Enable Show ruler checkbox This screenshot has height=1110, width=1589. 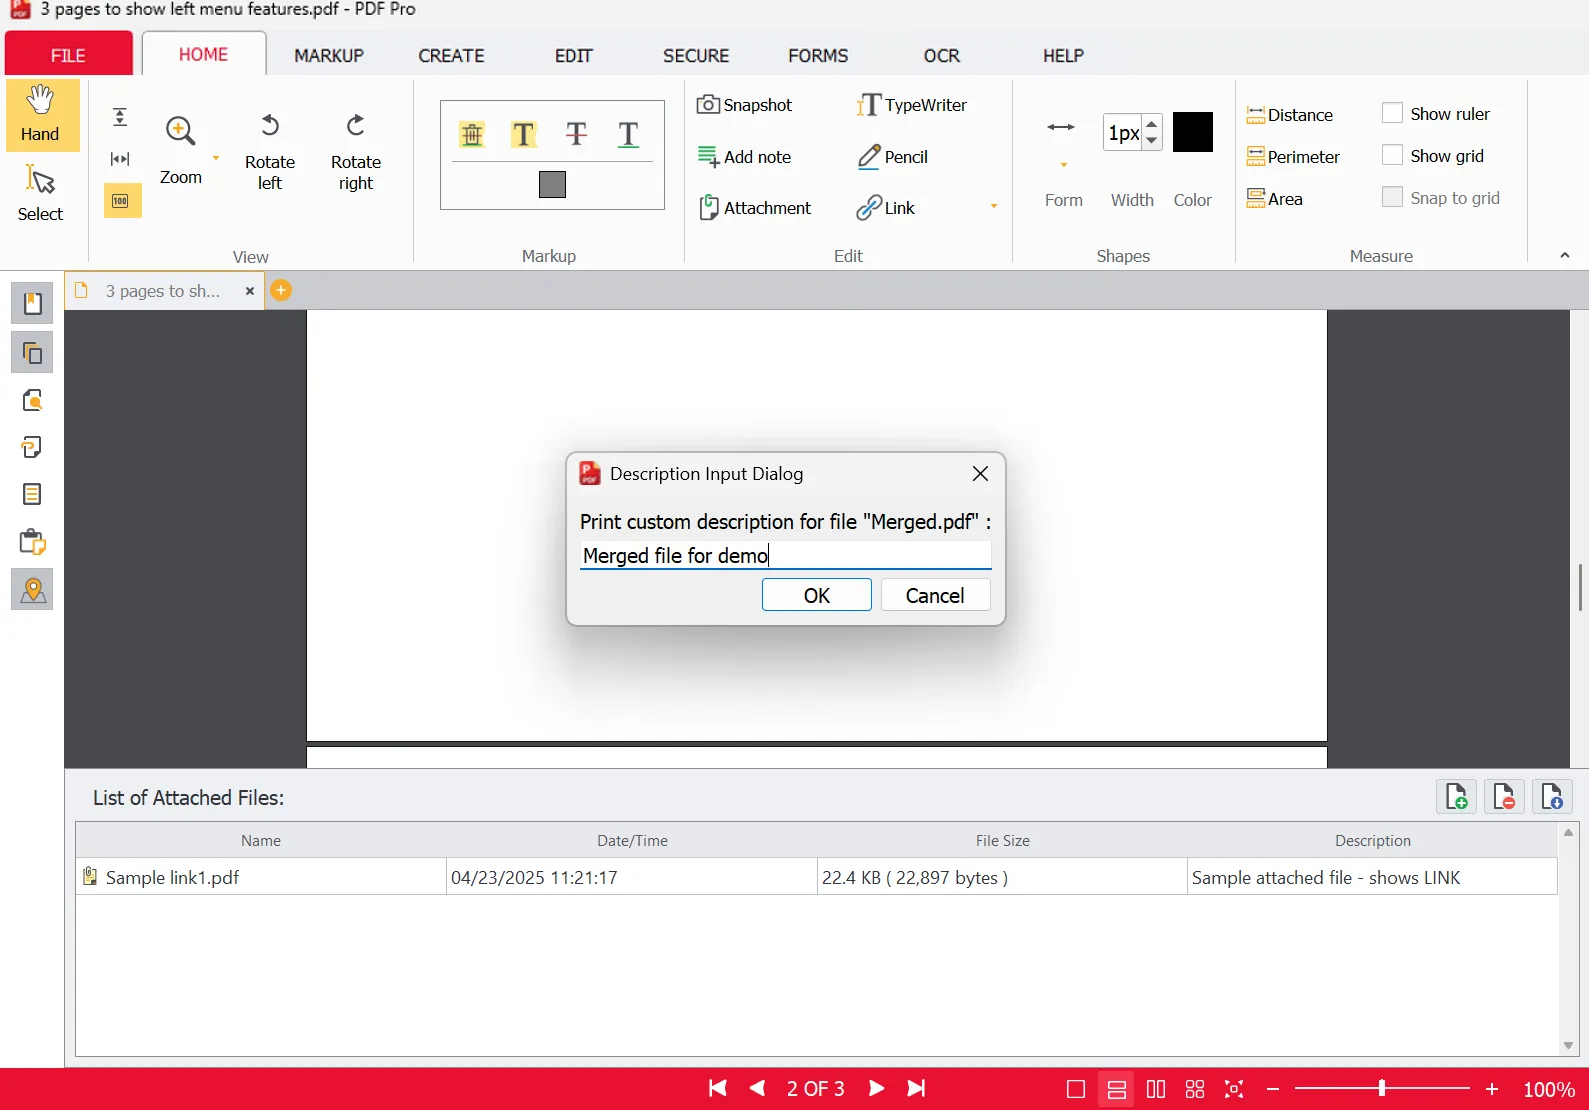(1392, 113)
